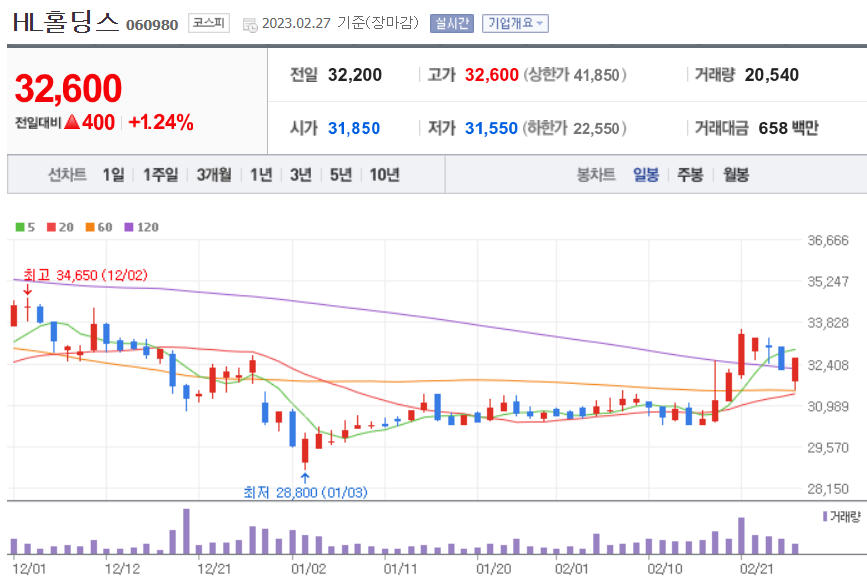Switch to 주봉 candle chart

[690, 175]
